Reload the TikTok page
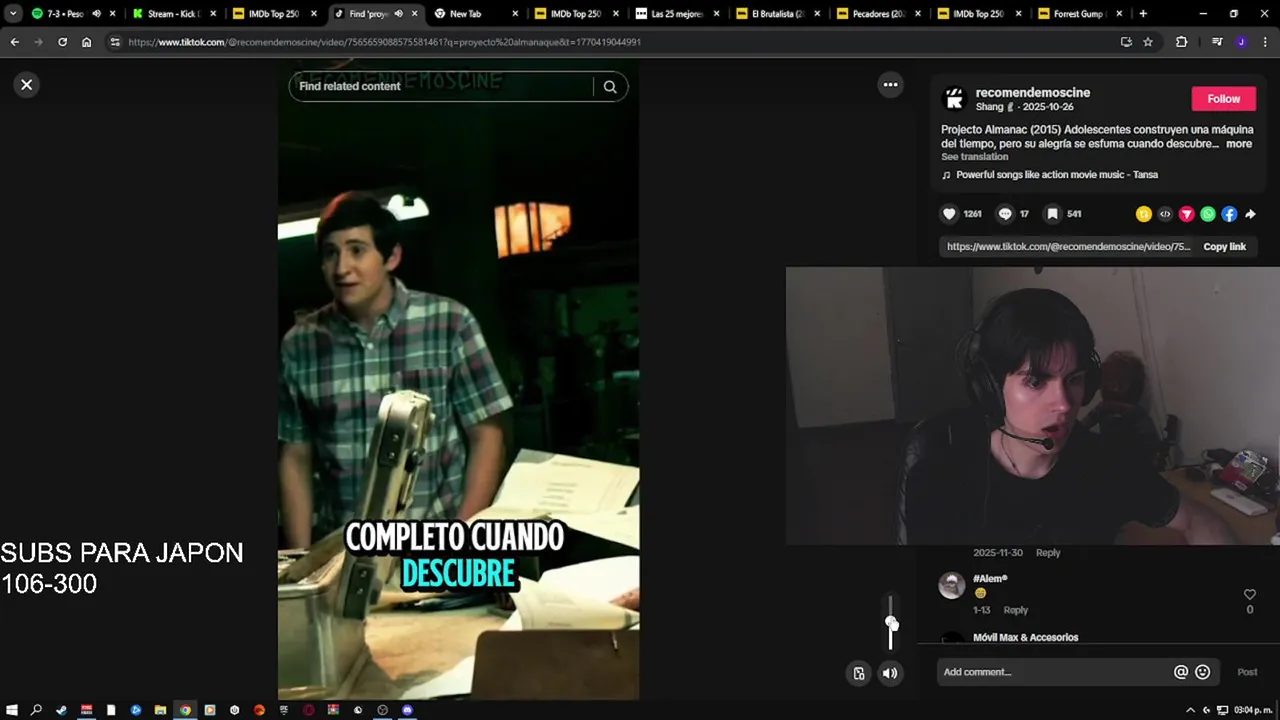 62,42
